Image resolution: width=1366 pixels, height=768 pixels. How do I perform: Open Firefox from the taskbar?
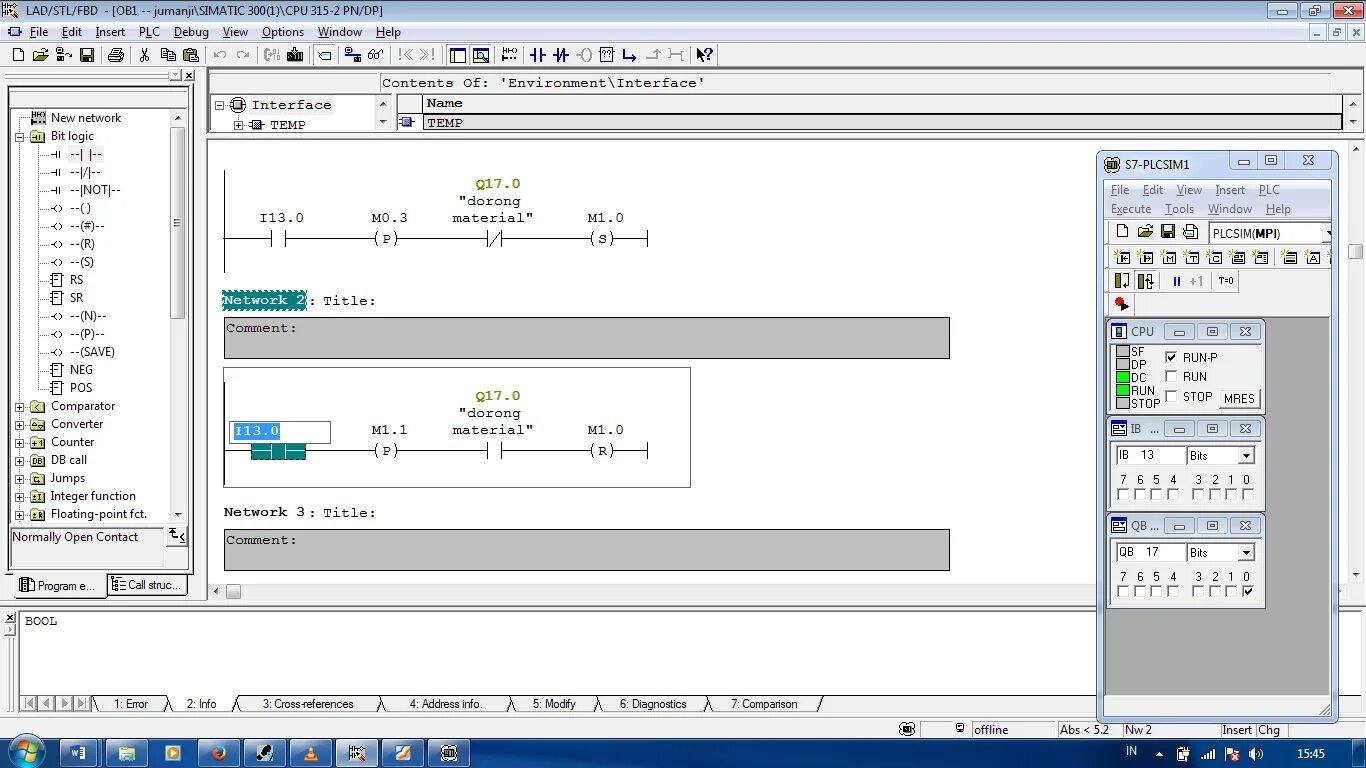click(x=219, y=753)
